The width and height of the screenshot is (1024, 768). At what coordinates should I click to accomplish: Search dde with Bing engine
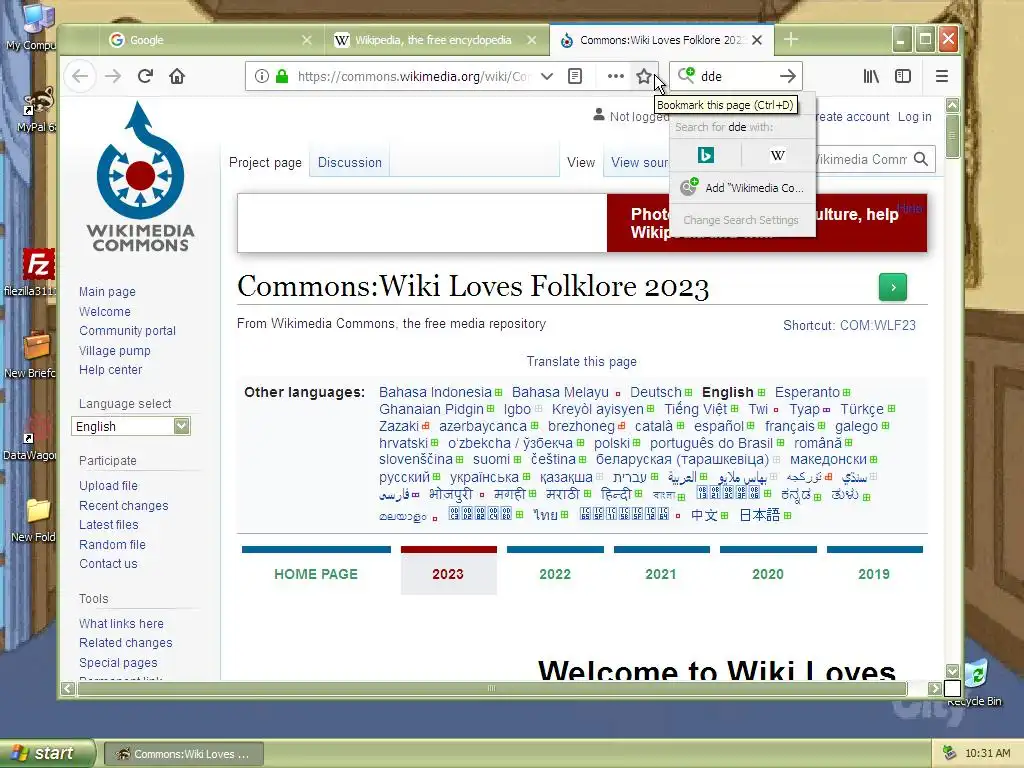tap(706, 155)
